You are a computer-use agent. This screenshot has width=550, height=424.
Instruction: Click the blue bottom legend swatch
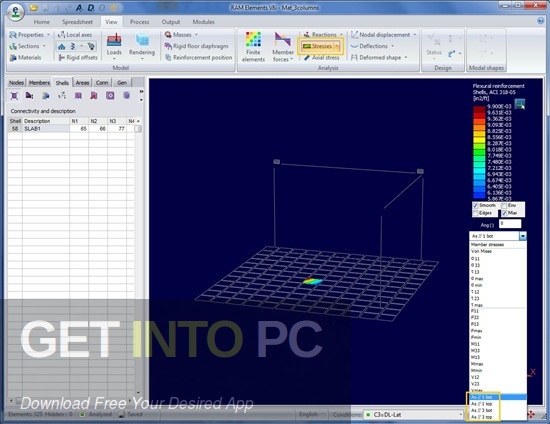coord(479,195)
